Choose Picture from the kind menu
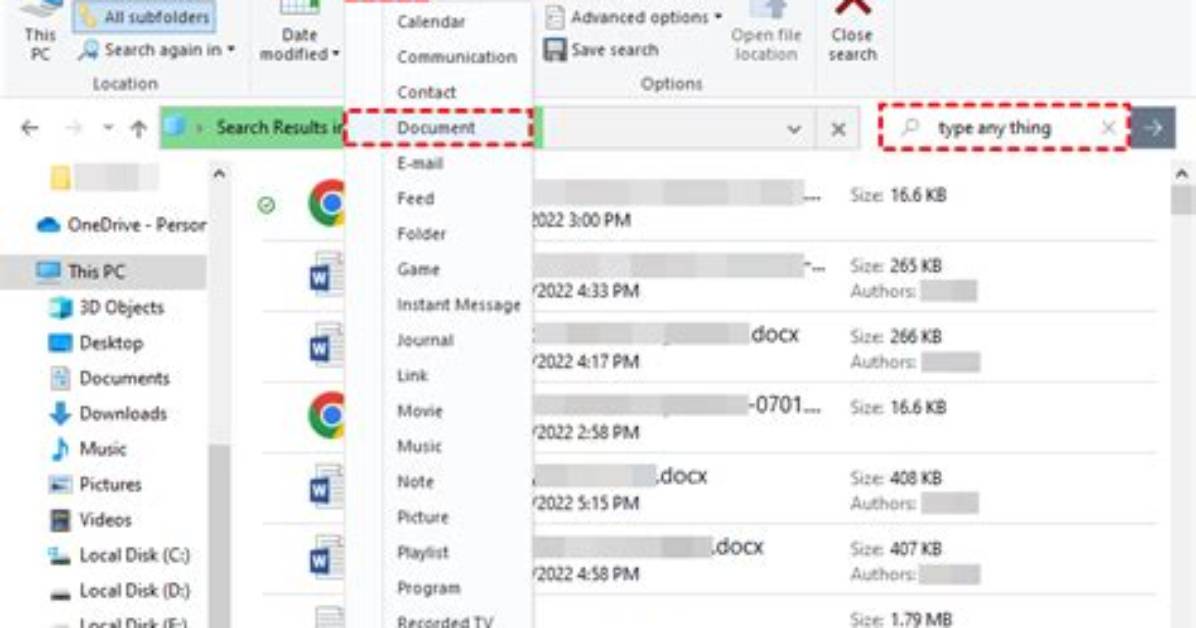This screenshot has width=1196, height=628. [x=423, y=517]
